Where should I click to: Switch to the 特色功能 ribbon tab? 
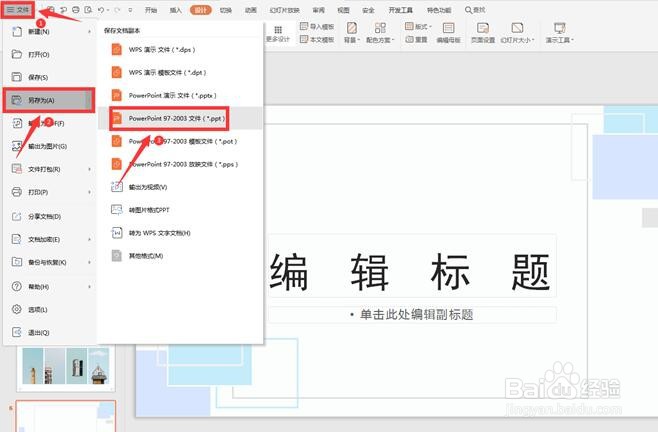point(439,10)
